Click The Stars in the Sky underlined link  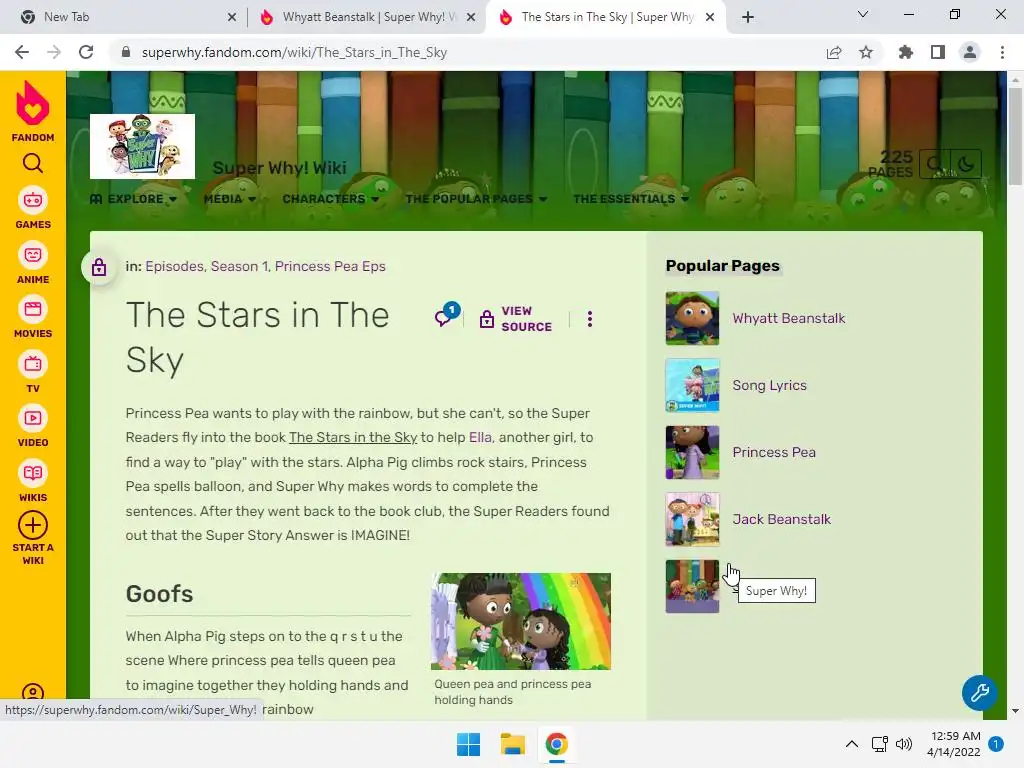click(x=353, y=438)
